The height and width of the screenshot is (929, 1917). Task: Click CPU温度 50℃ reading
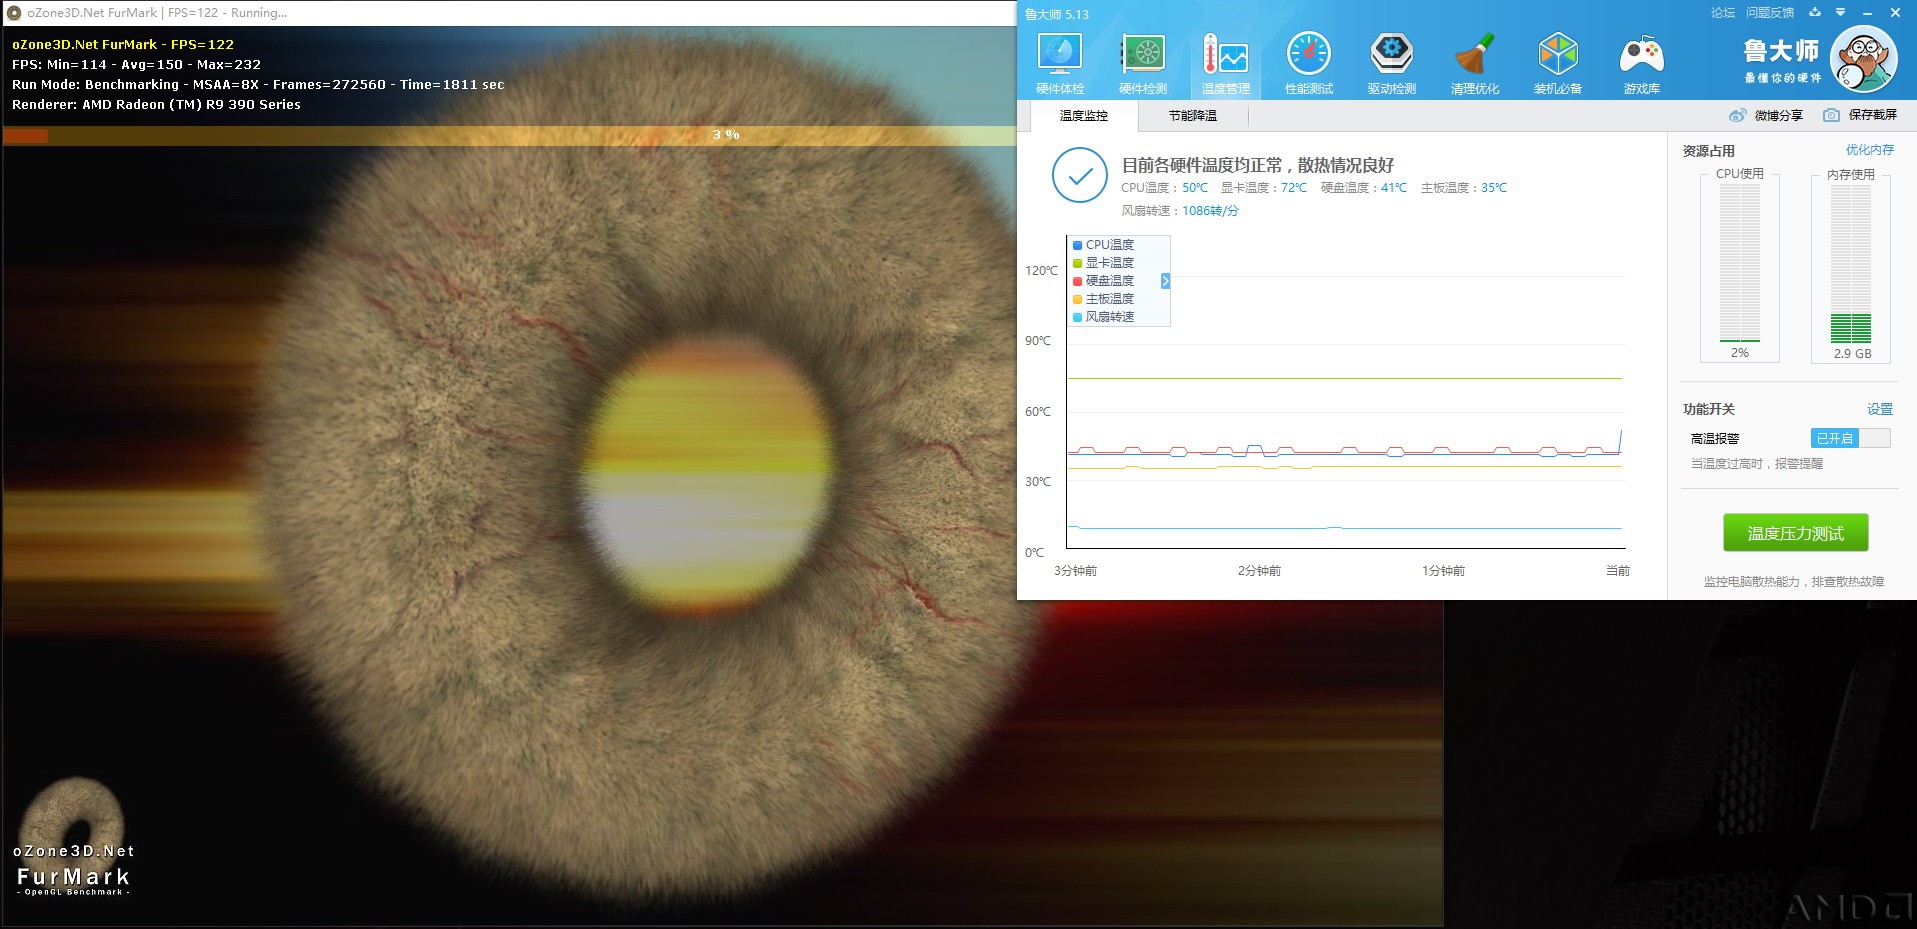[1164, 188]
